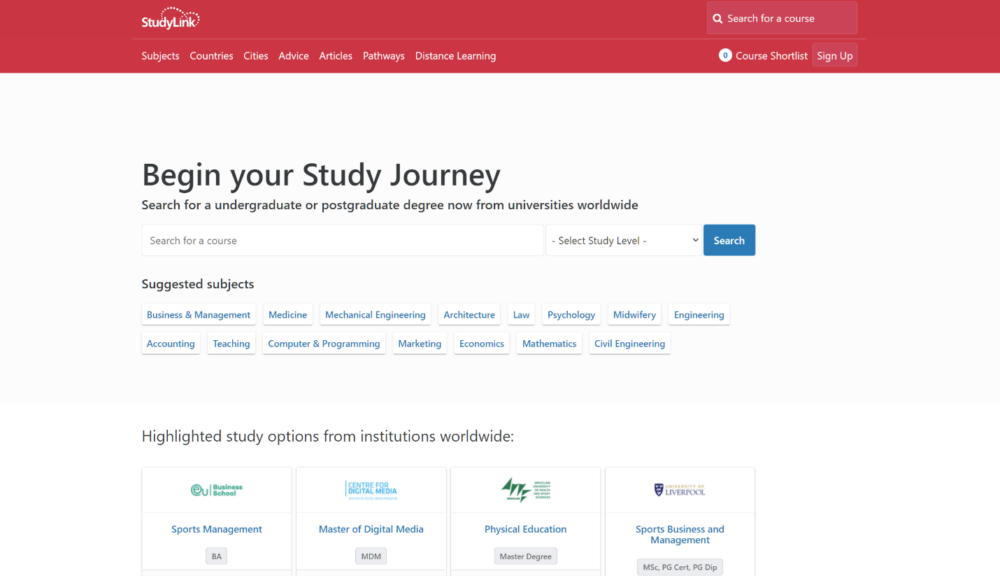Click the BA qualification badge under Sports Management
Screen dimensions: 1000x576
tap(216, 556)
